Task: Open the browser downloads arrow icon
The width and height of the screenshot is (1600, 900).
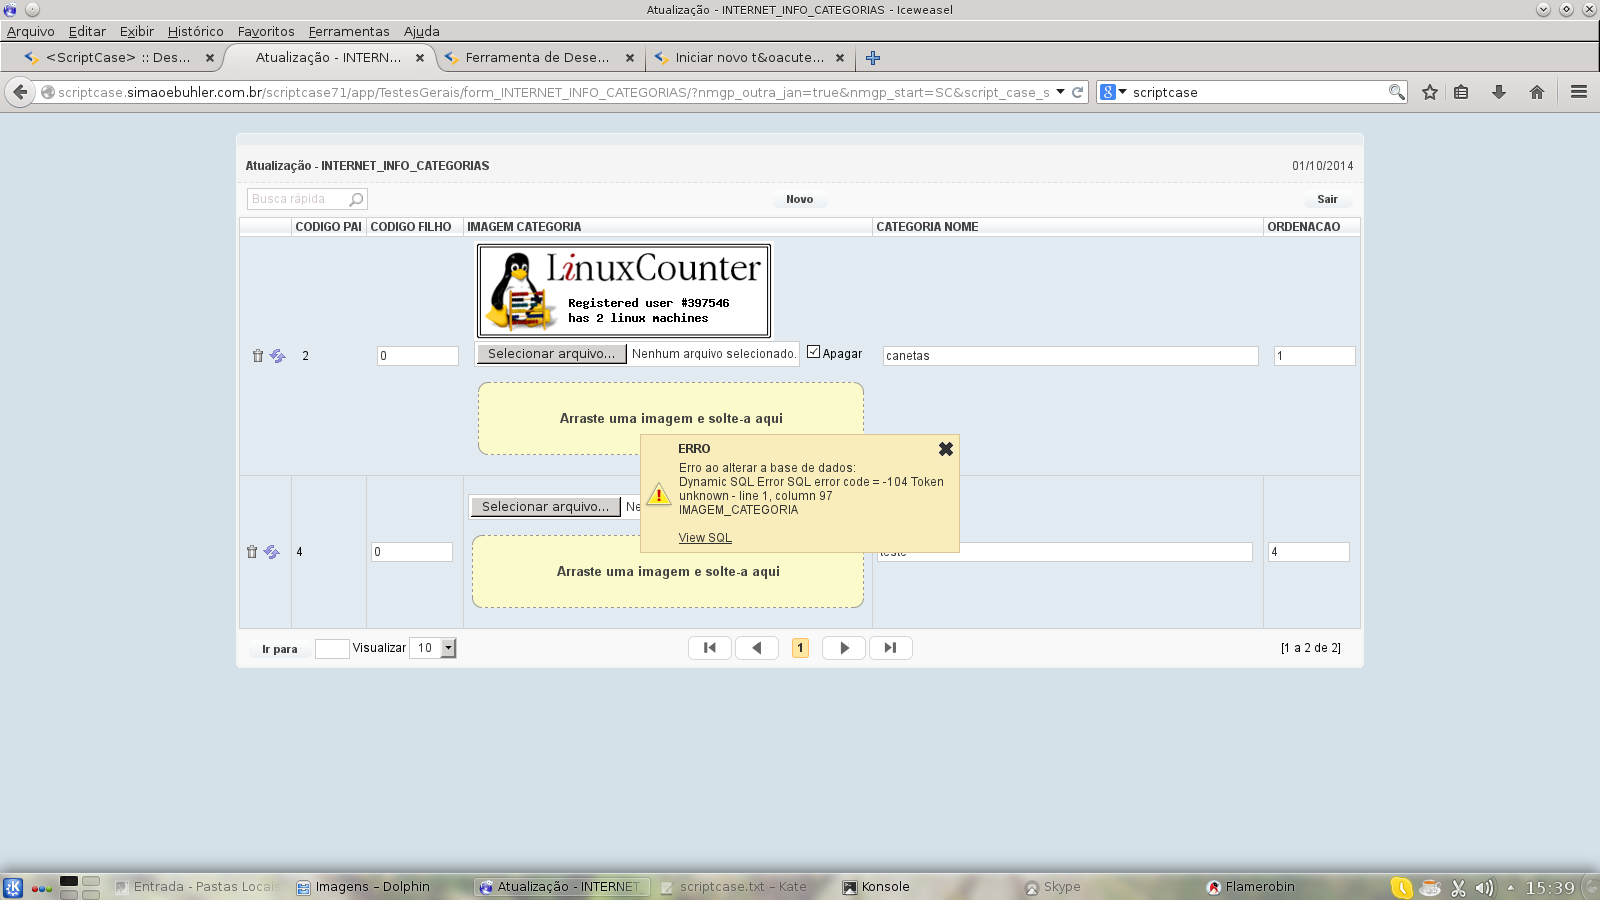Action: click(x=1498, y=92)
